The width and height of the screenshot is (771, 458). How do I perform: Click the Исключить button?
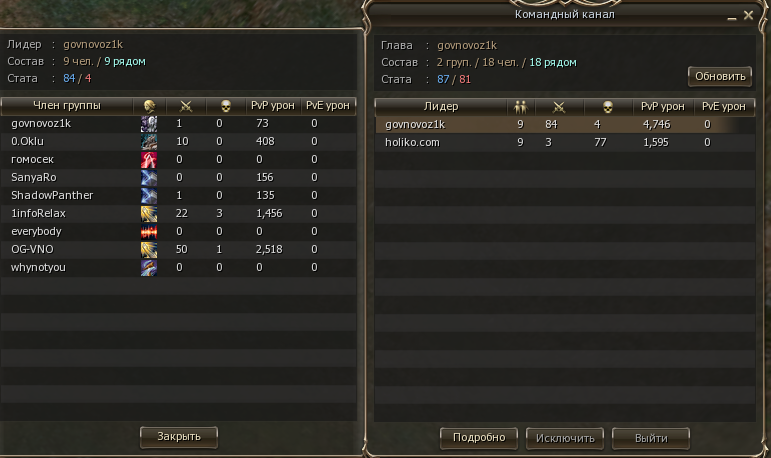tap(565, 438)
